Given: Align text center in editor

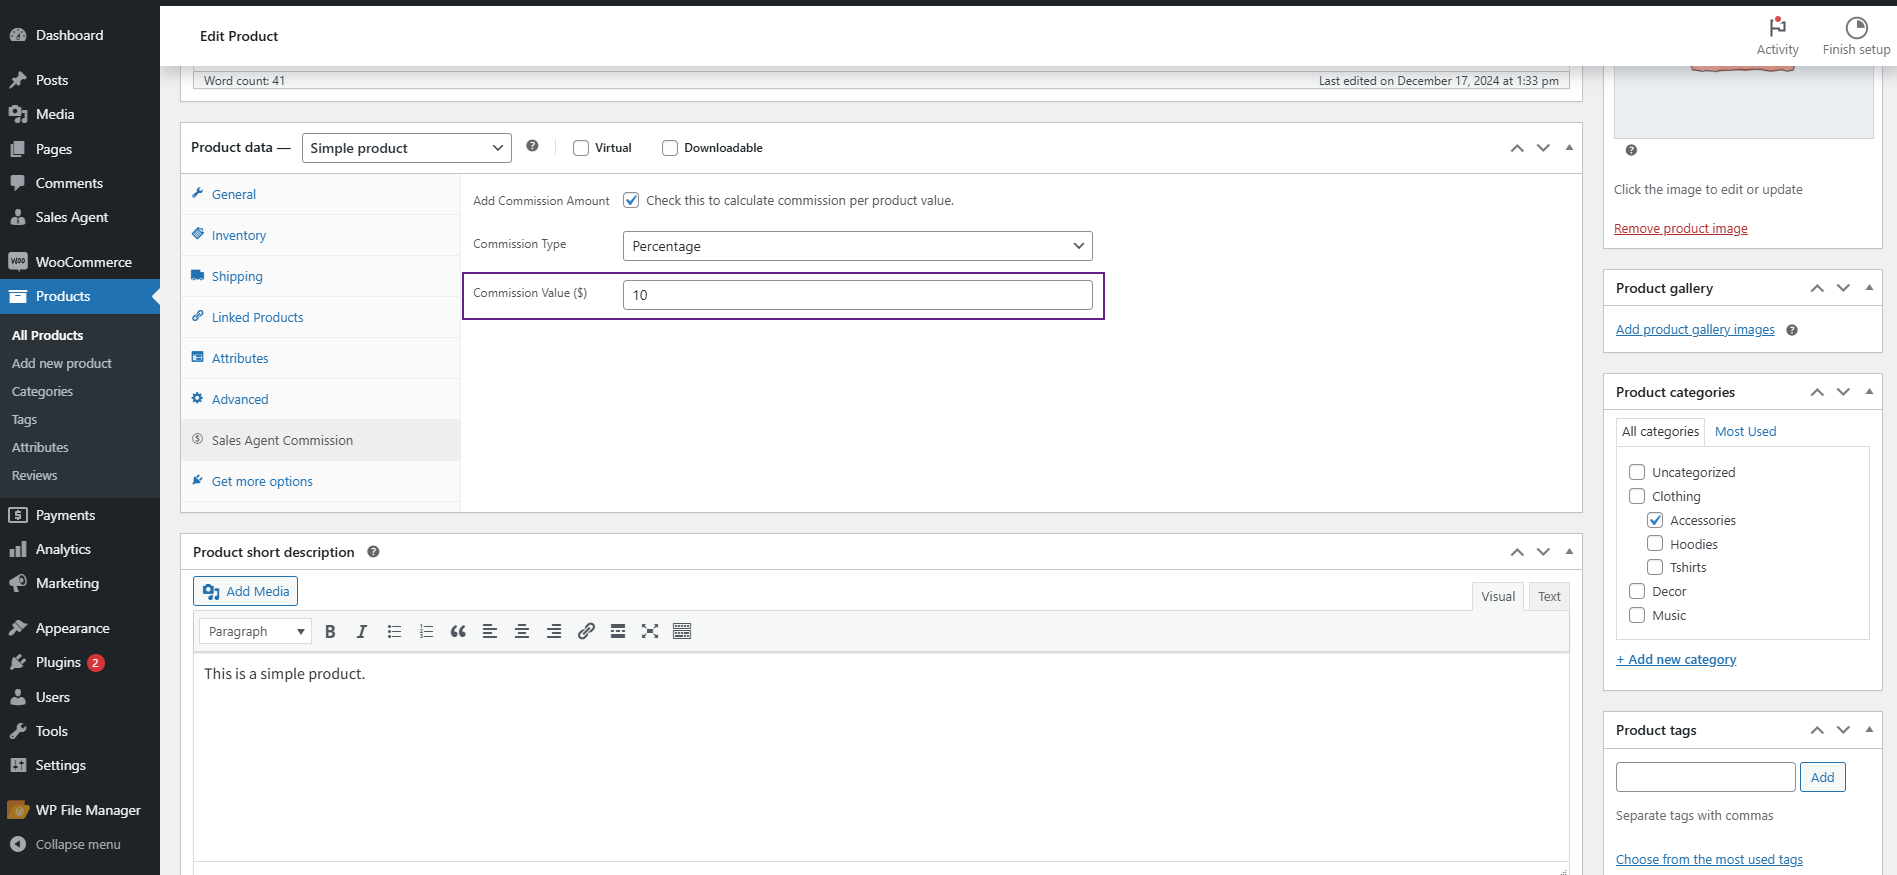Looking at the screenshot, I should tap(522, 631).
